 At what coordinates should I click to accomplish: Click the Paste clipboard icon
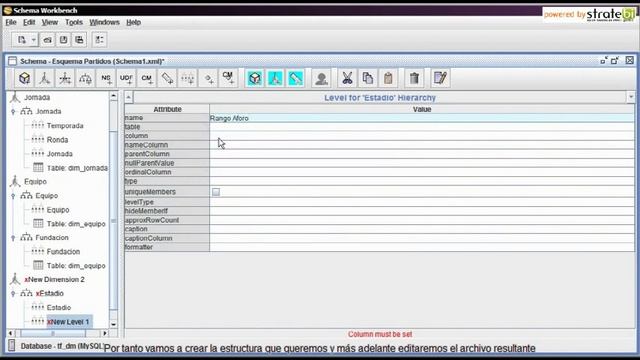tap(388, 78)
